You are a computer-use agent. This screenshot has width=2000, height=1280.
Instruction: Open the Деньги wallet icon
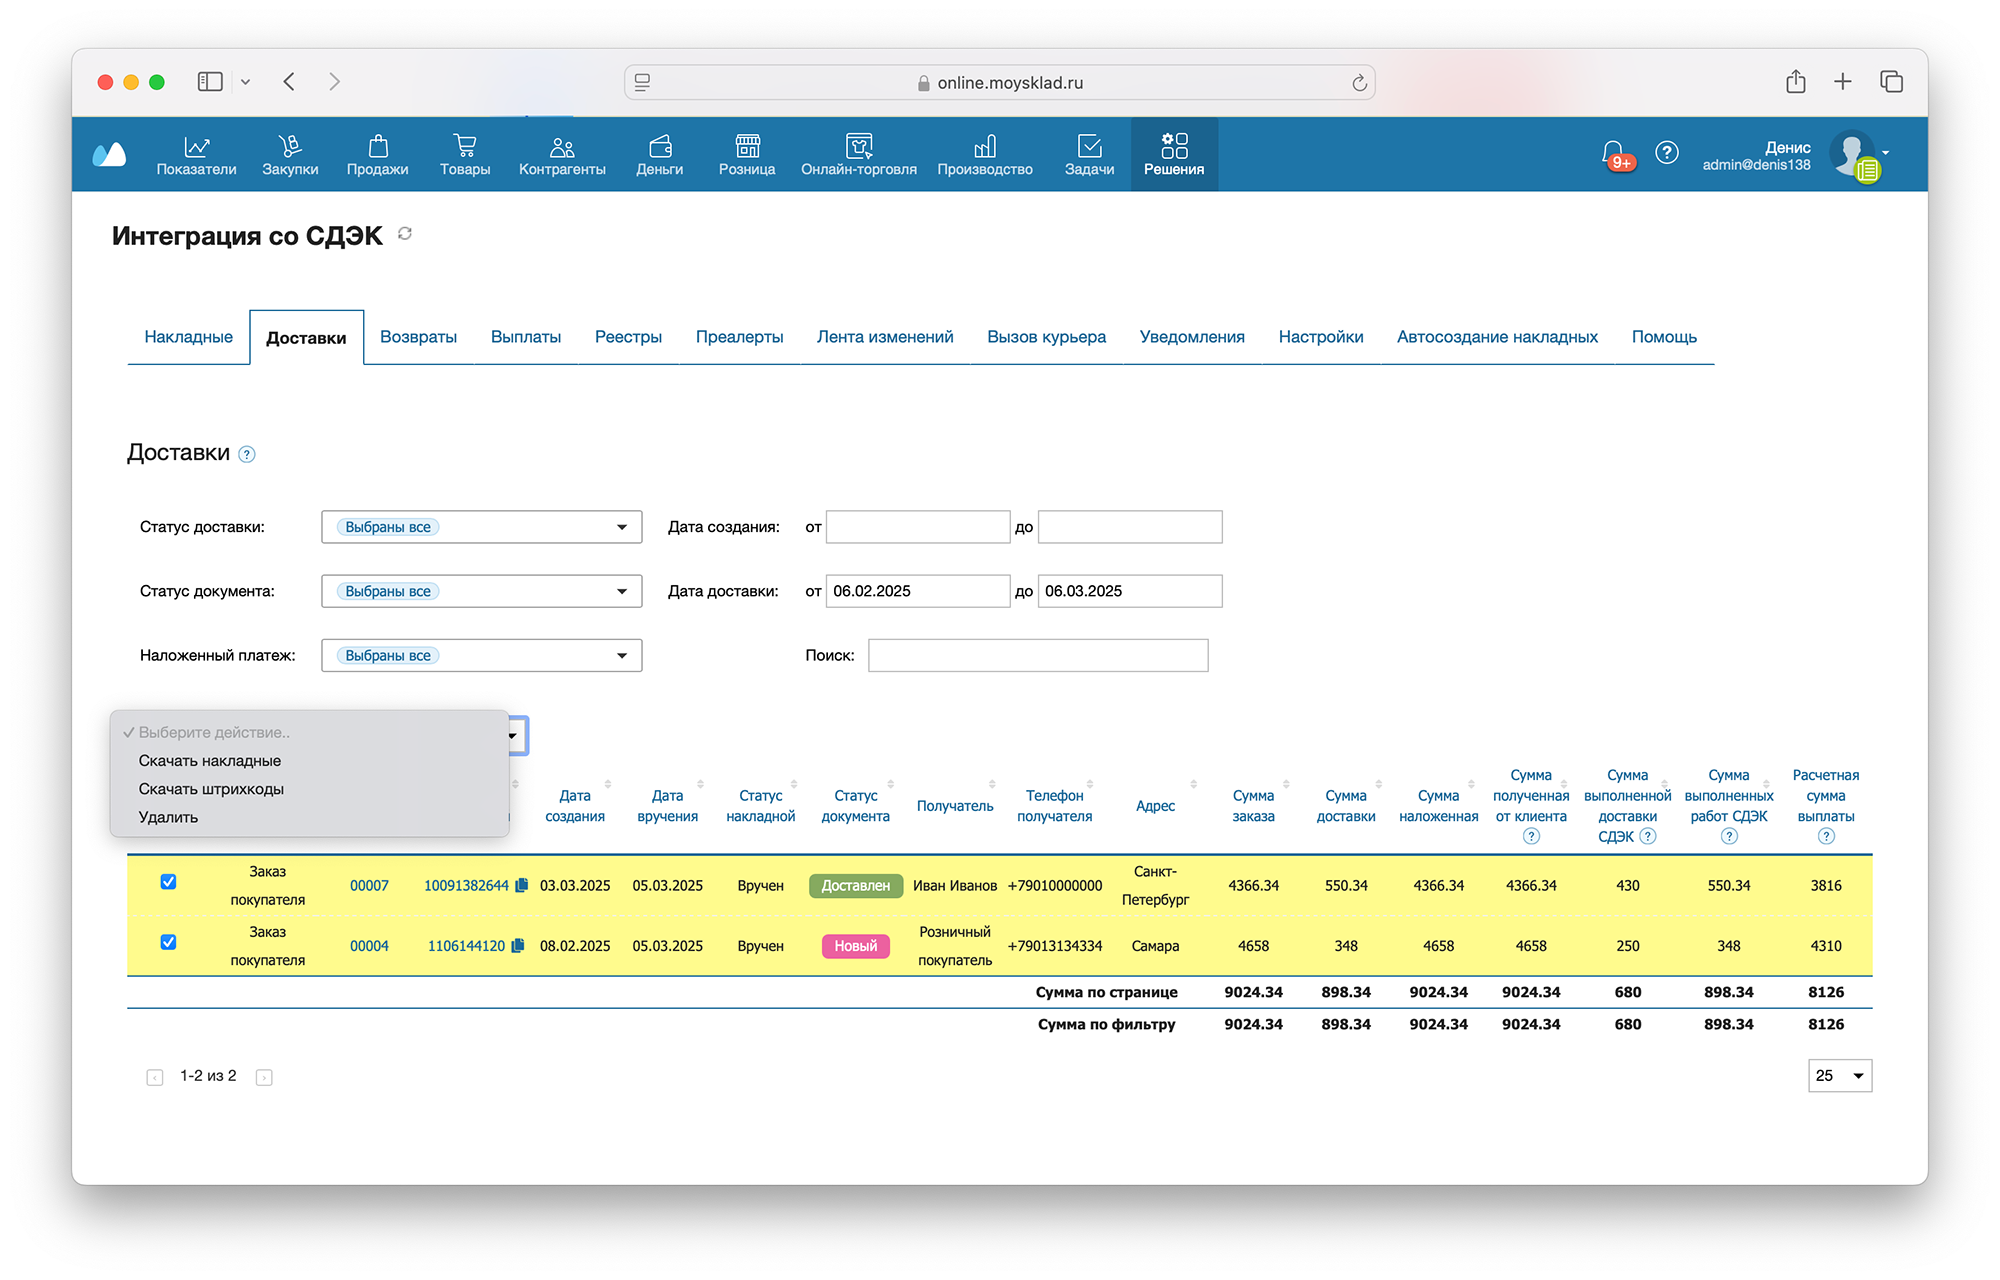pyautogui.click(x=659, y=146)
